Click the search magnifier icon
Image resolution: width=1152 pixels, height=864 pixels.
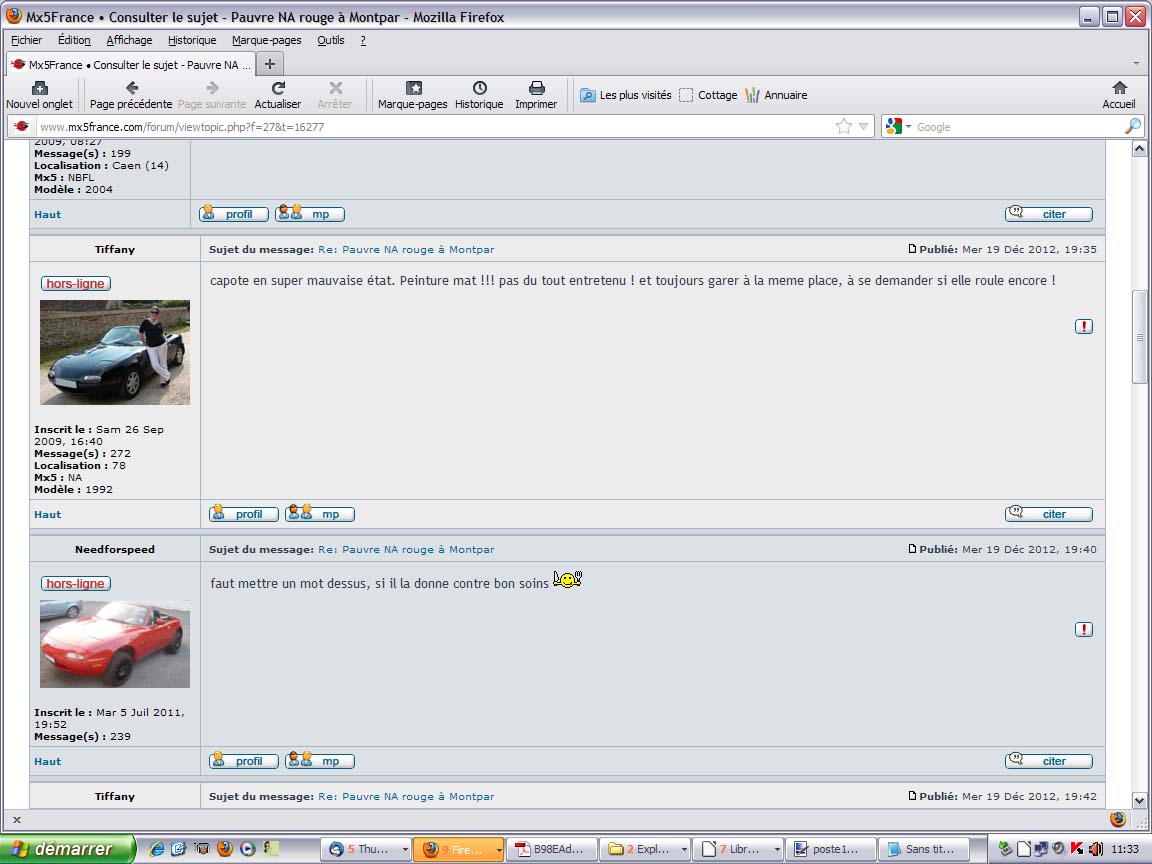pos(1133,126)
